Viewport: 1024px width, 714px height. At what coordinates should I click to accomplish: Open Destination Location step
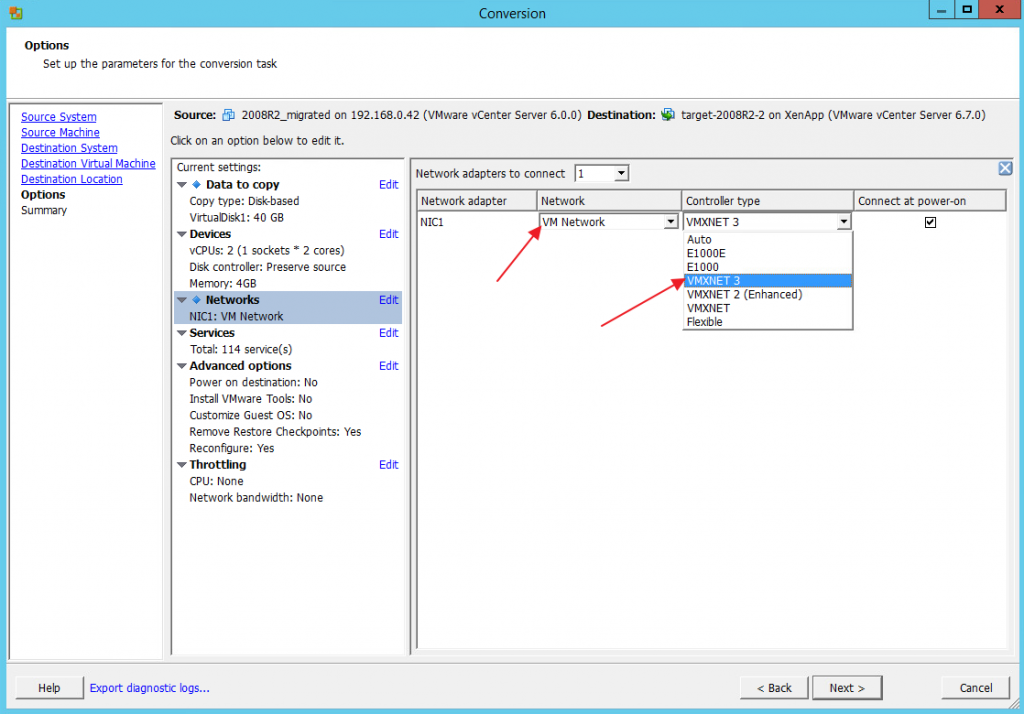pyautogui.click(x=72, y=180)
